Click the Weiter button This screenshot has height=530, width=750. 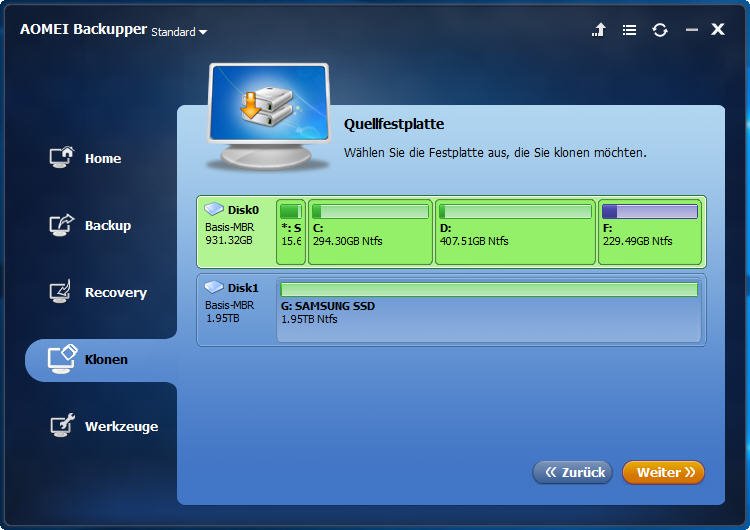tap(663, 473)
